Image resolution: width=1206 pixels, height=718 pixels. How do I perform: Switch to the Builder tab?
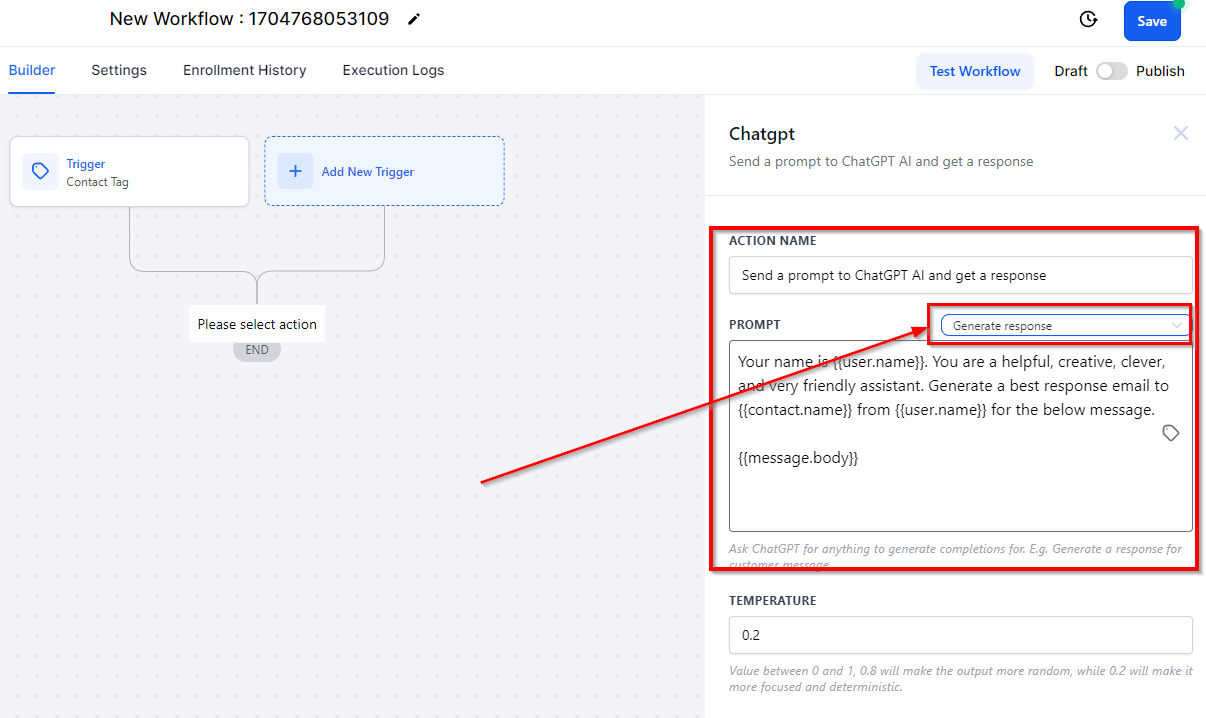[32, 70]
